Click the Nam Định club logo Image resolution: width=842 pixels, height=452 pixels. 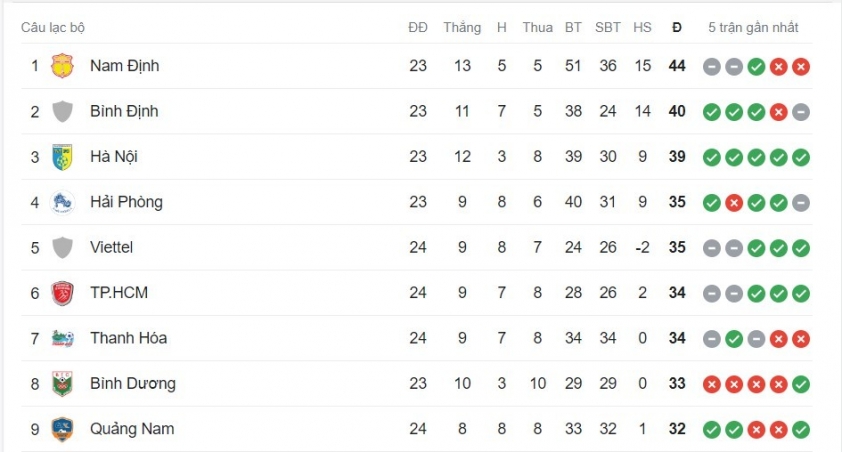click(x=63, y=66)
